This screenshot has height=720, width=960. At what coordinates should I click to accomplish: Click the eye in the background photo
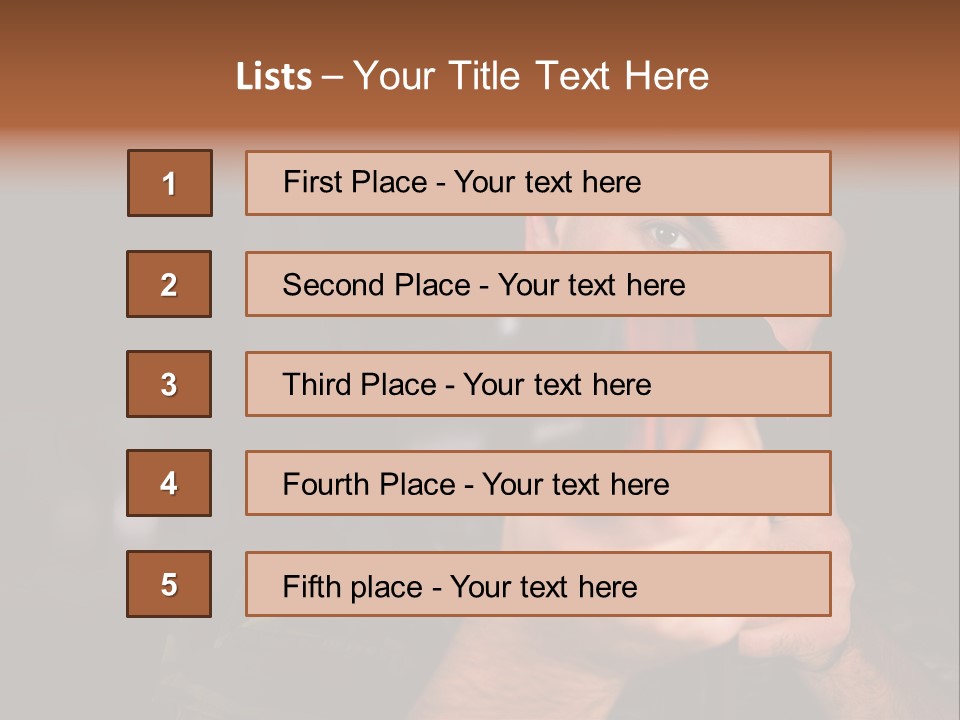click(x=665, y=235)
